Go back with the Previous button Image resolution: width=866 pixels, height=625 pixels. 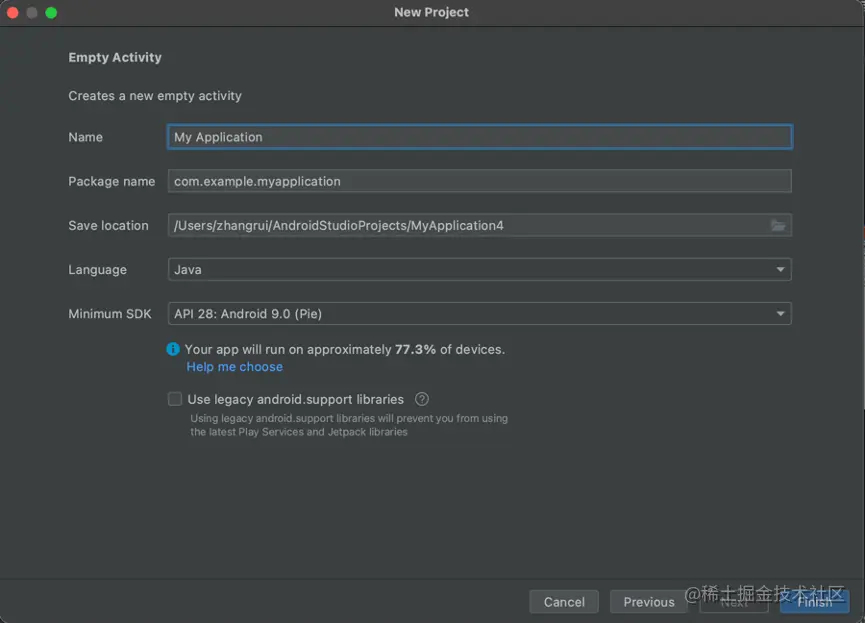click(x=649, y=602)
